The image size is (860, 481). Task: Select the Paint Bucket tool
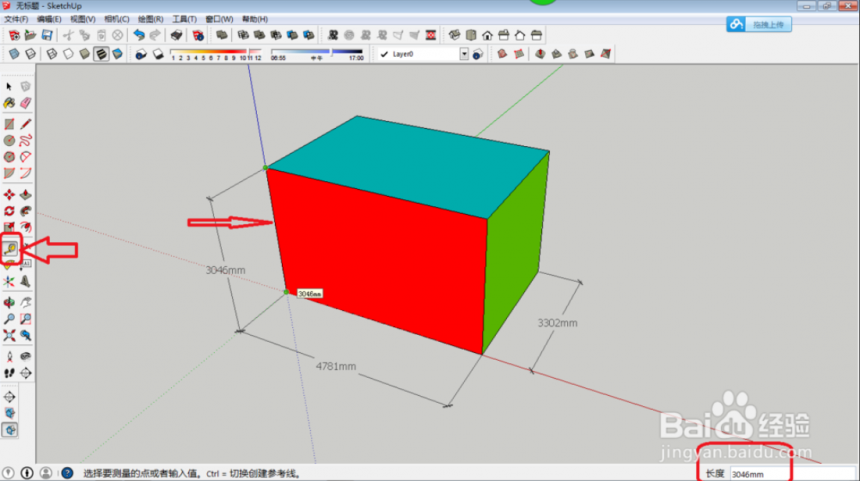click(x=9, y=103)
